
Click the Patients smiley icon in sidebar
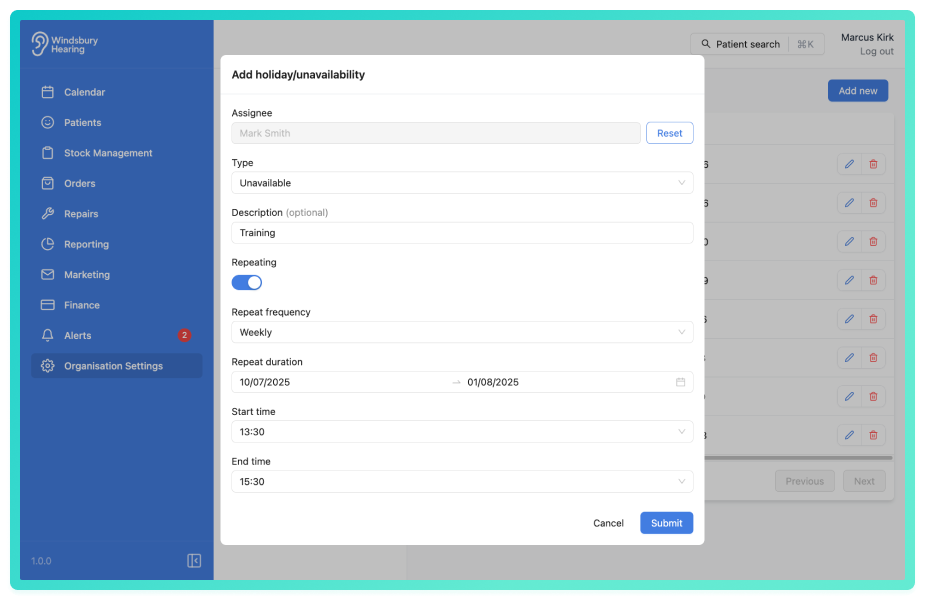coord(48,122)
